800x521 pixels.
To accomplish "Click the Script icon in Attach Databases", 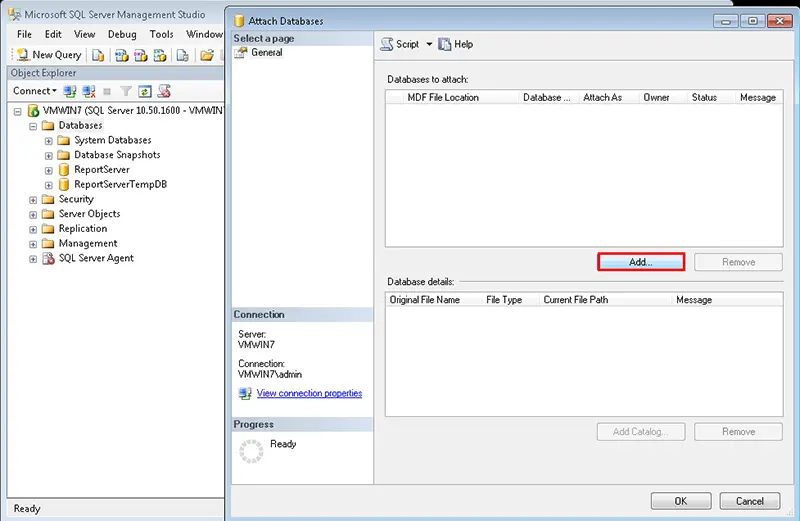I will (x=387, y=44).
